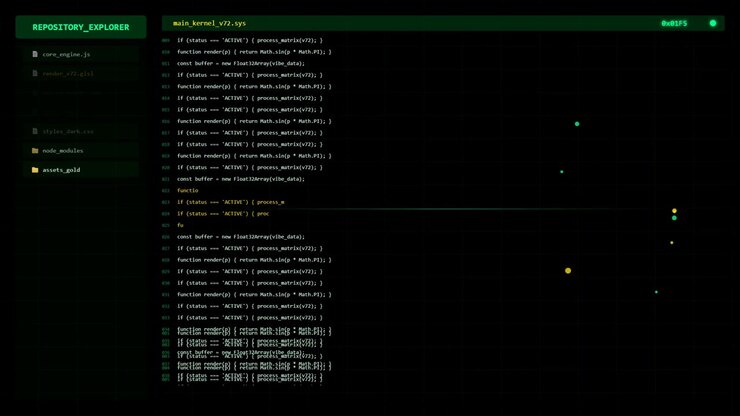Image resolution: width=740 pixels, height=416 pixels.
Task: Click the green status dot in the tab bar
Action: tap(713, 23)
